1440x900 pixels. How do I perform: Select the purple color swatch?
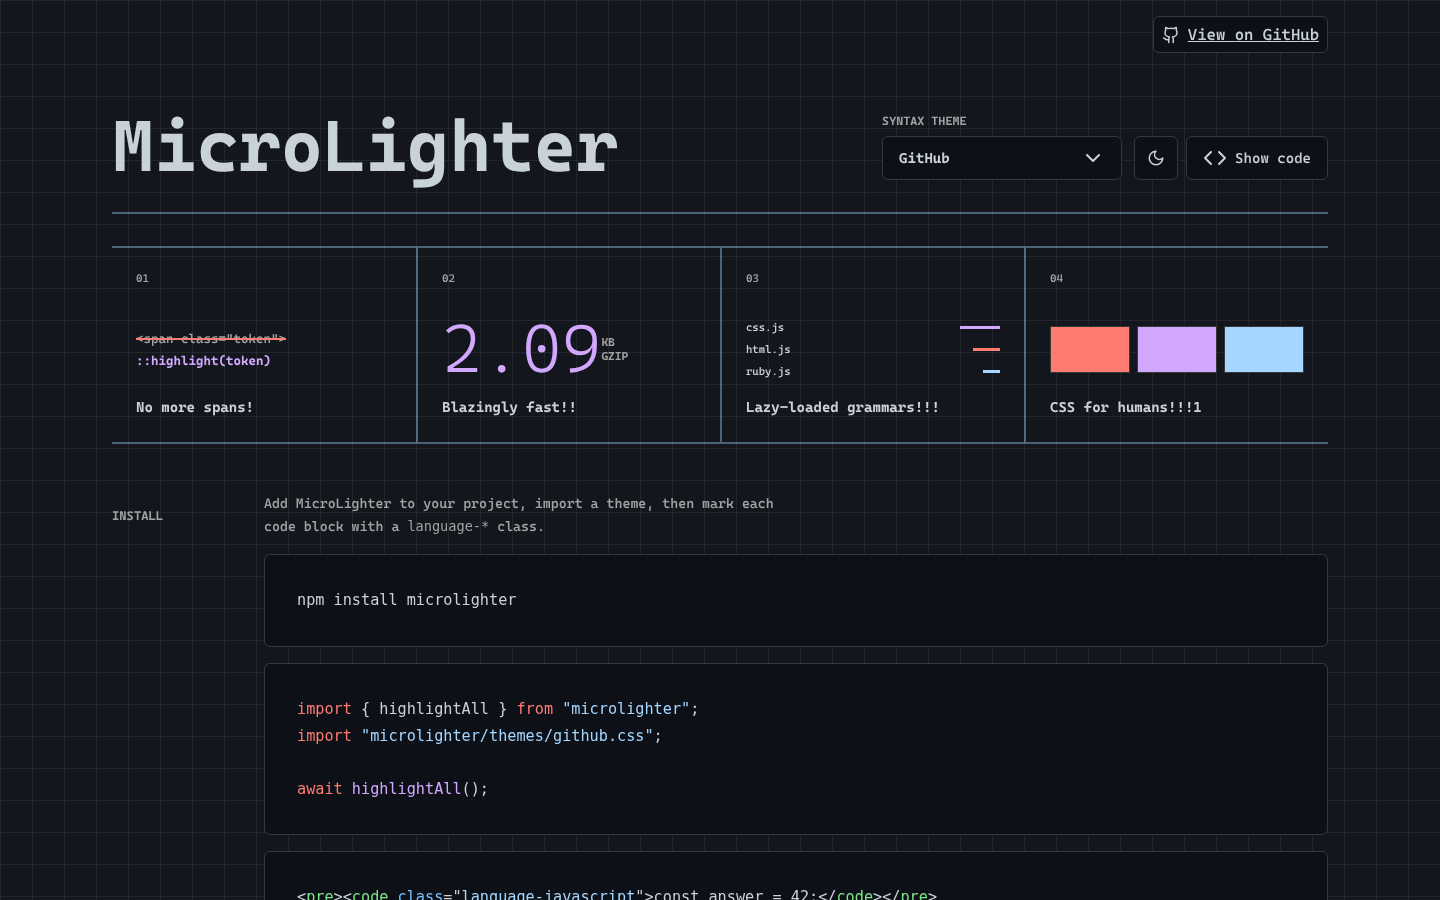[x=1177, y=349]
